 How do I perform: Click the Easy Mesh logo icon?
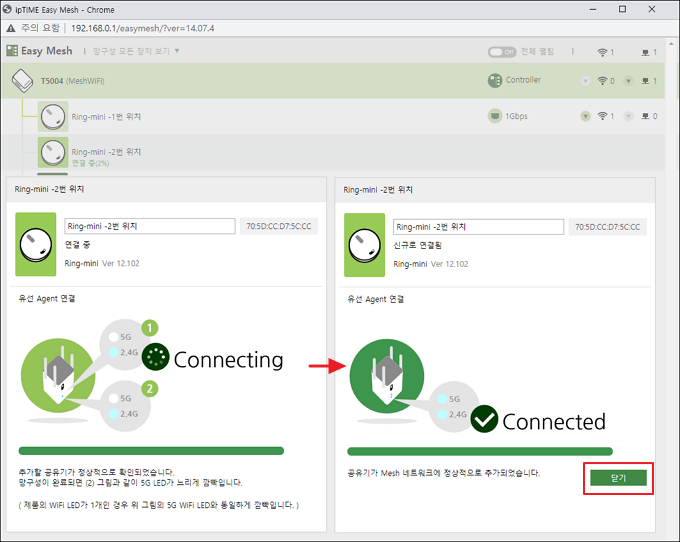coord(12,51)
